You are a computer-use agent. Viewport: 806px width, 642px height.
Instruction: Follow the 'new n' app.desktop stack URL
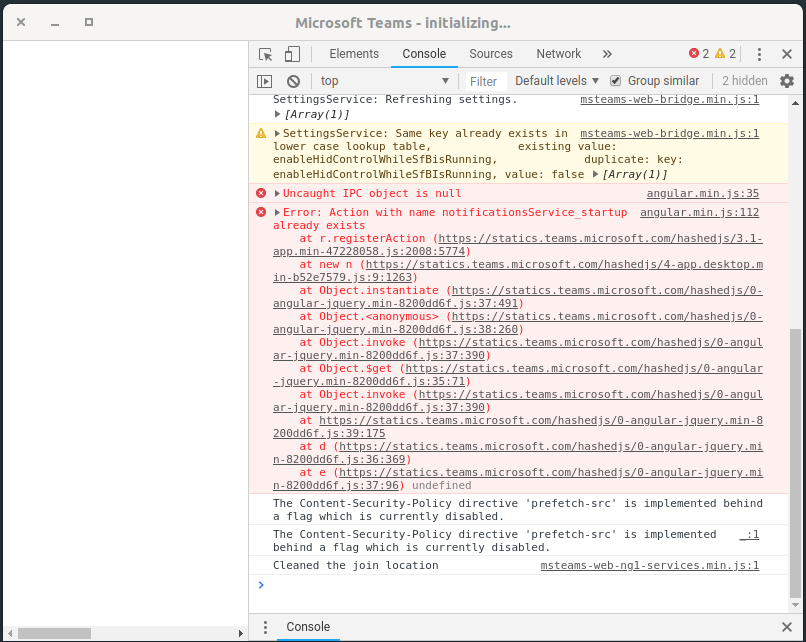[518, 270]
